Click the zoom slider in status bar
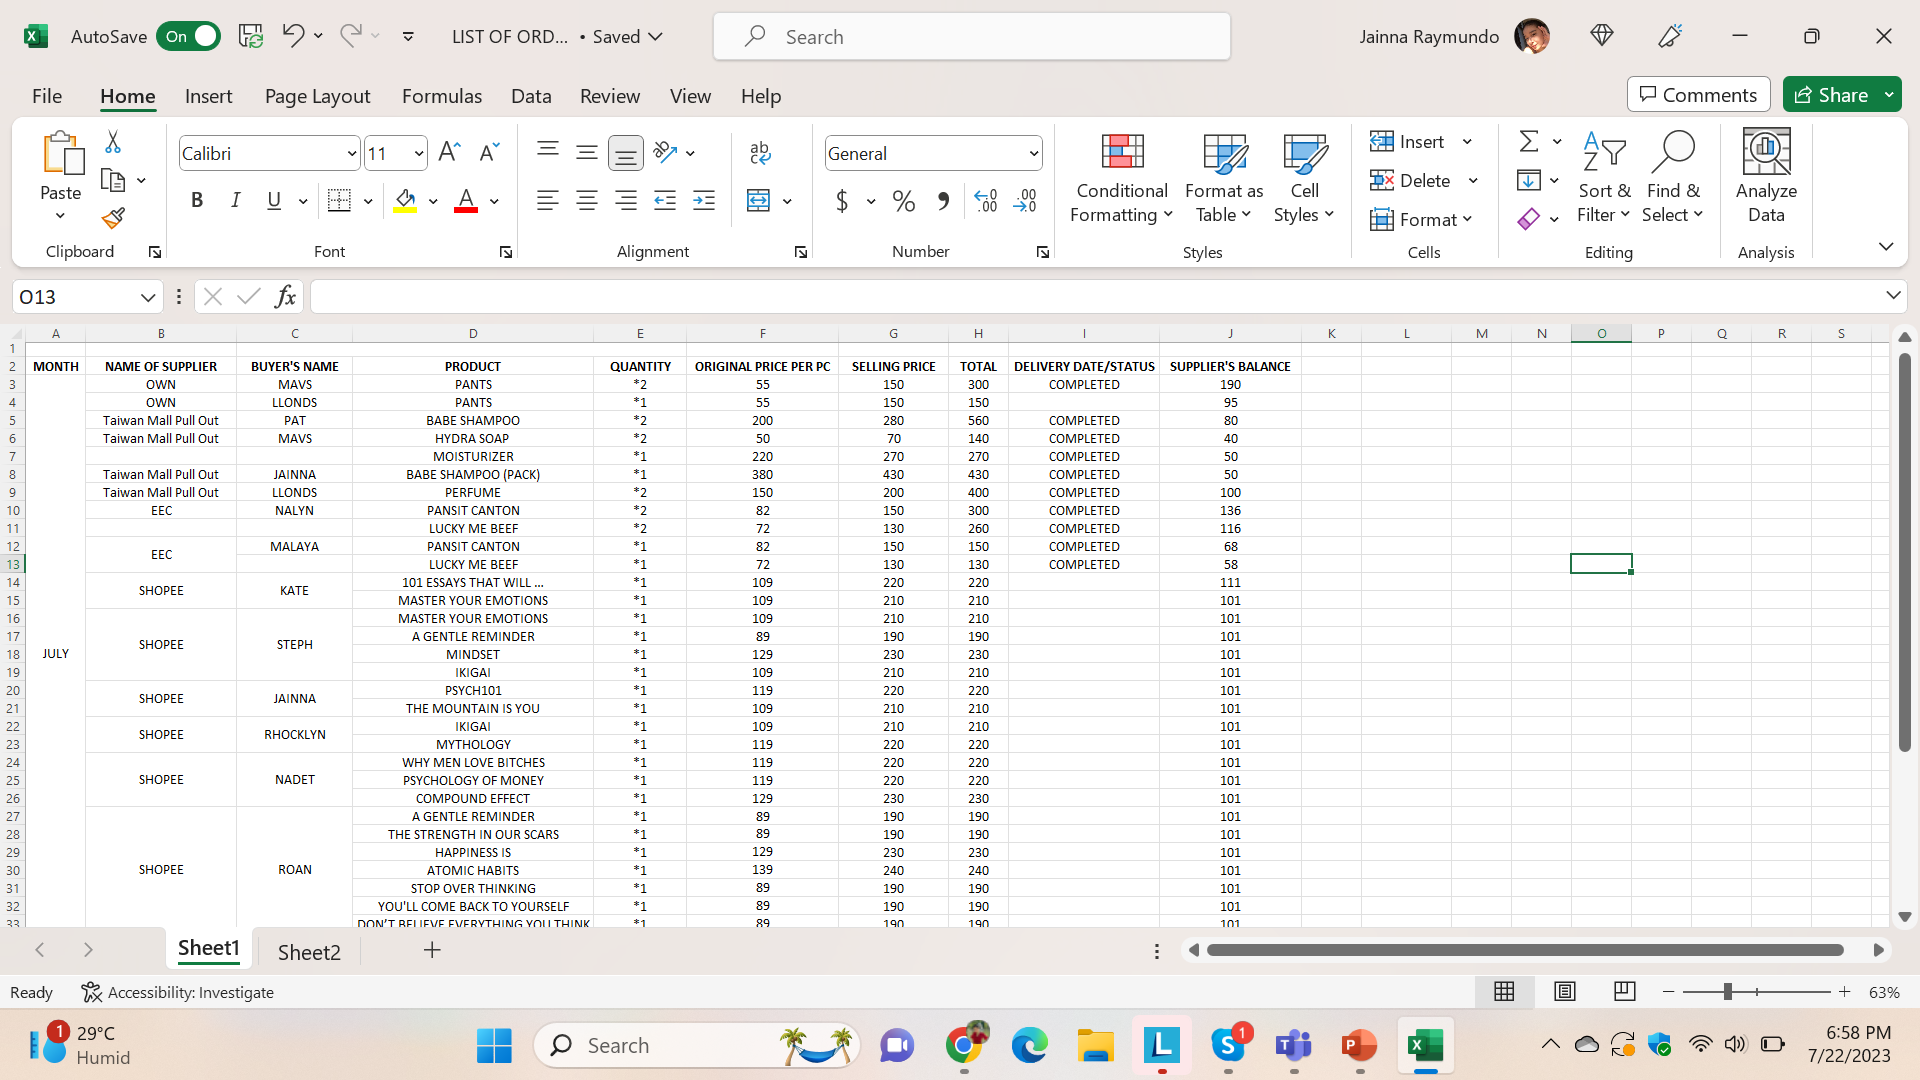This screenshot has width=1920, height=1080. point(1756,991)
